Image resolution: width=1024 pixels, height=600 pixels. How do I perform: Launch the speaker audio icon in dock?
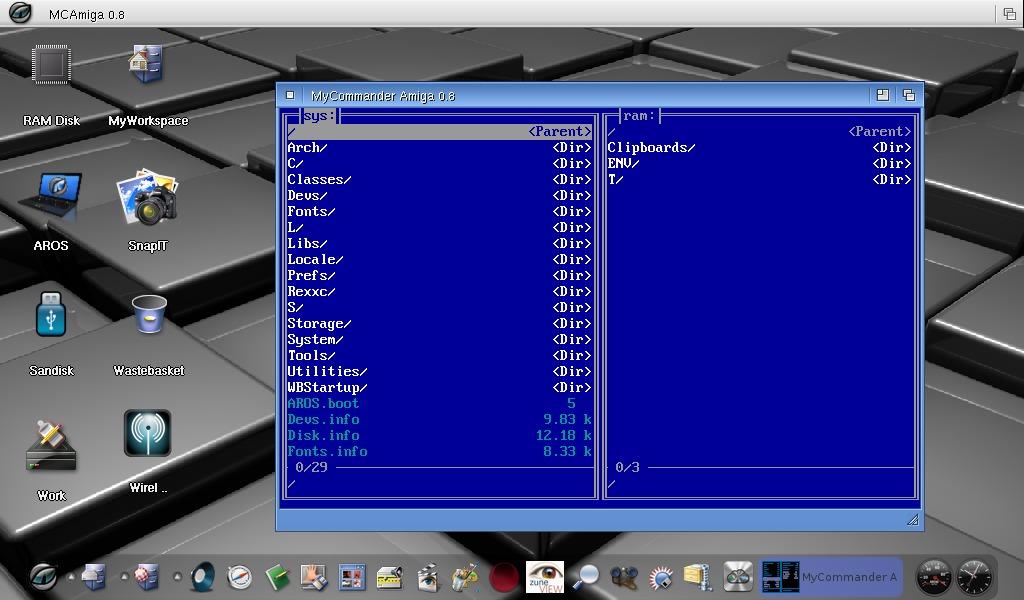[x=202, y=577]
